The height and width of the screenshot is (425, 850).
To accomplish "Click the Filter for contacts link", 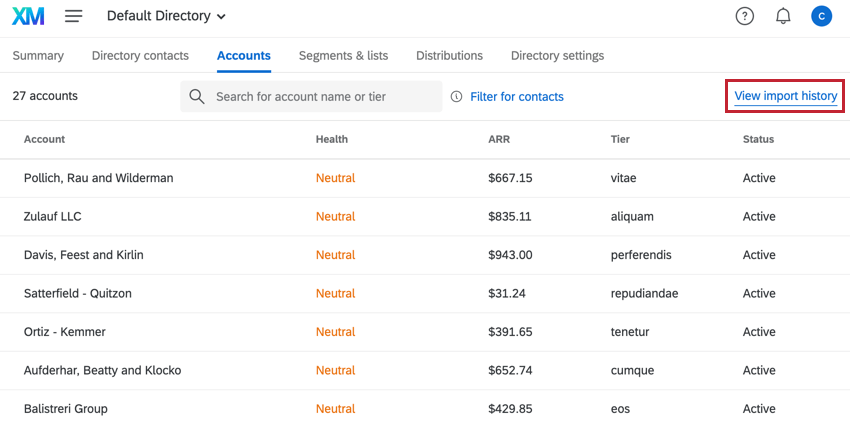I will (x=517, y=96).
